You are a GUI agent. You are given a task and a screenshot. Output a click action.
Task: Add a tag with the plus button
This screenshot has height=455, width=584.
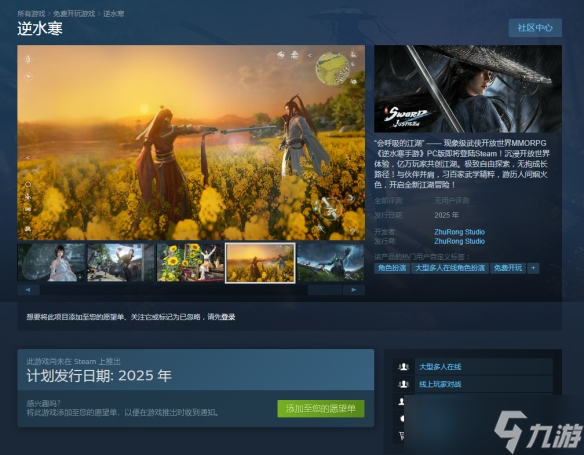click(x=533, y=268)
